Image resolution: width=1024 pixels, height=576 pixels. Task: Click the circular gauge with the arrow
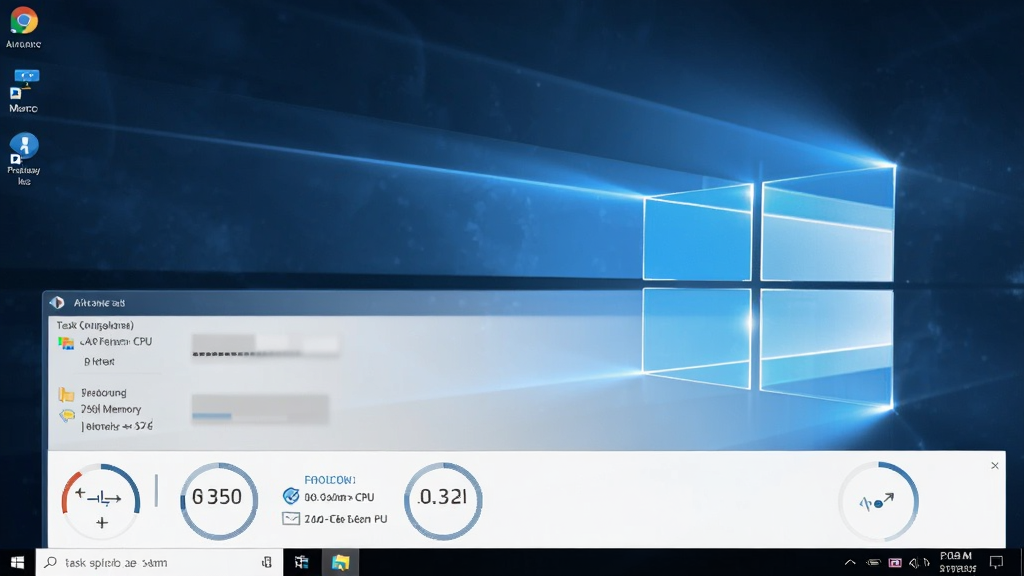point(878,501)
